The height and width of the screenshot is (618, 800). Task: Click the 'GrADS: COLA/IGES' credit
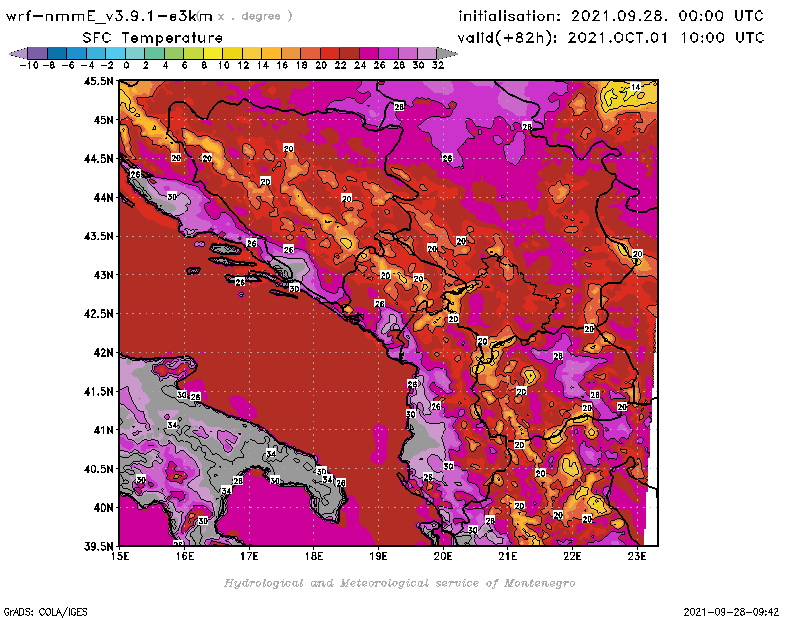45,612
